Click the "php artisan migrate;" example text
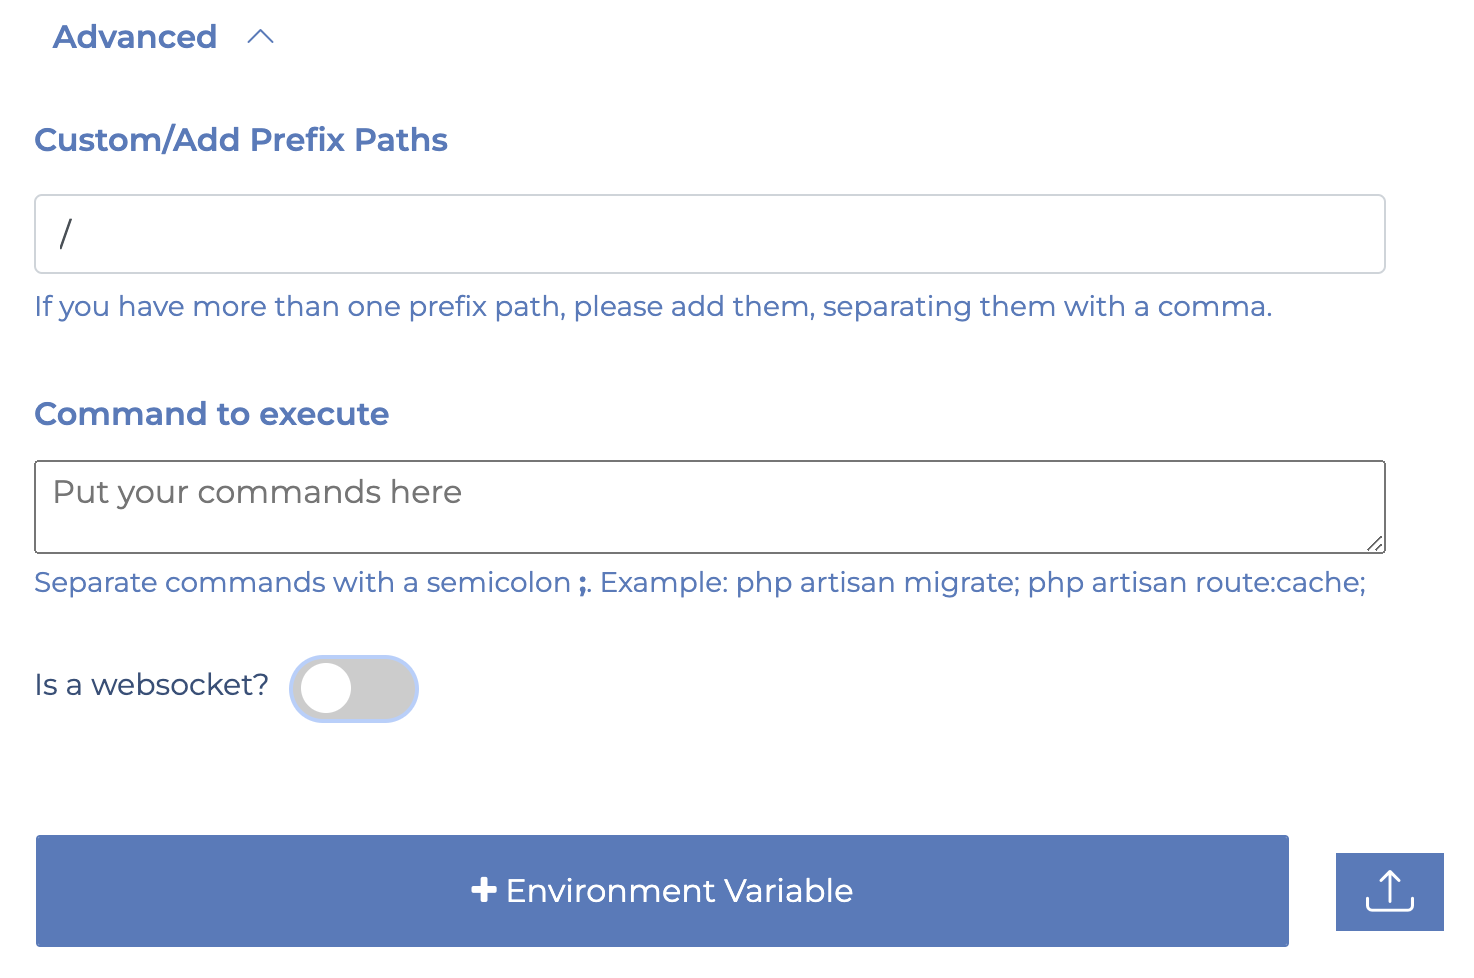This screenshot has width=1474, height=978. coord(878,583)
